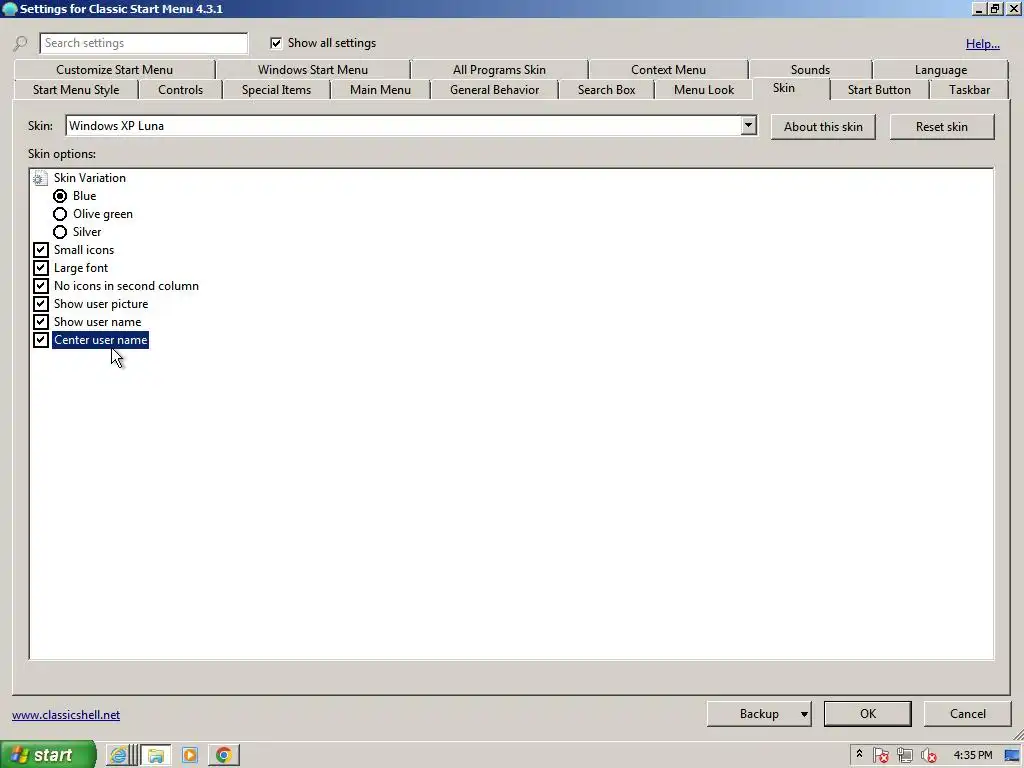Open the Skin dropdown list

(x=748, y=125)
